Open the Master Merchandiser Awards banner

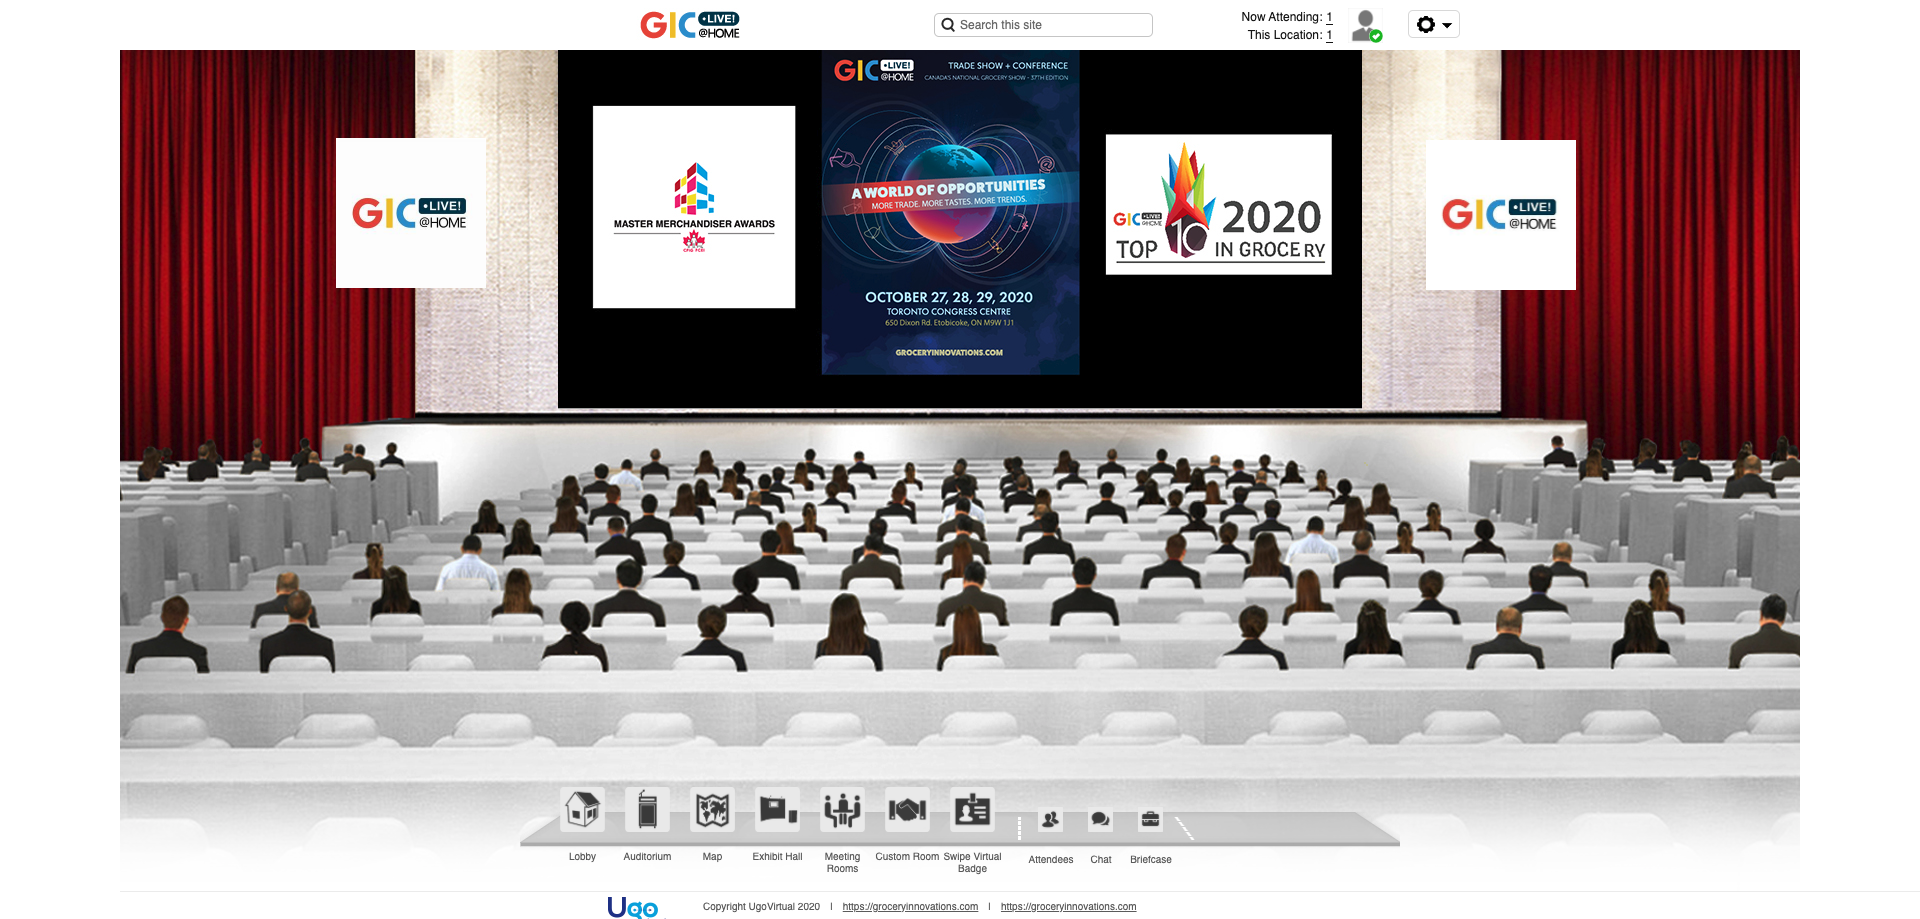pyautogui.click(x=694, y=207)
